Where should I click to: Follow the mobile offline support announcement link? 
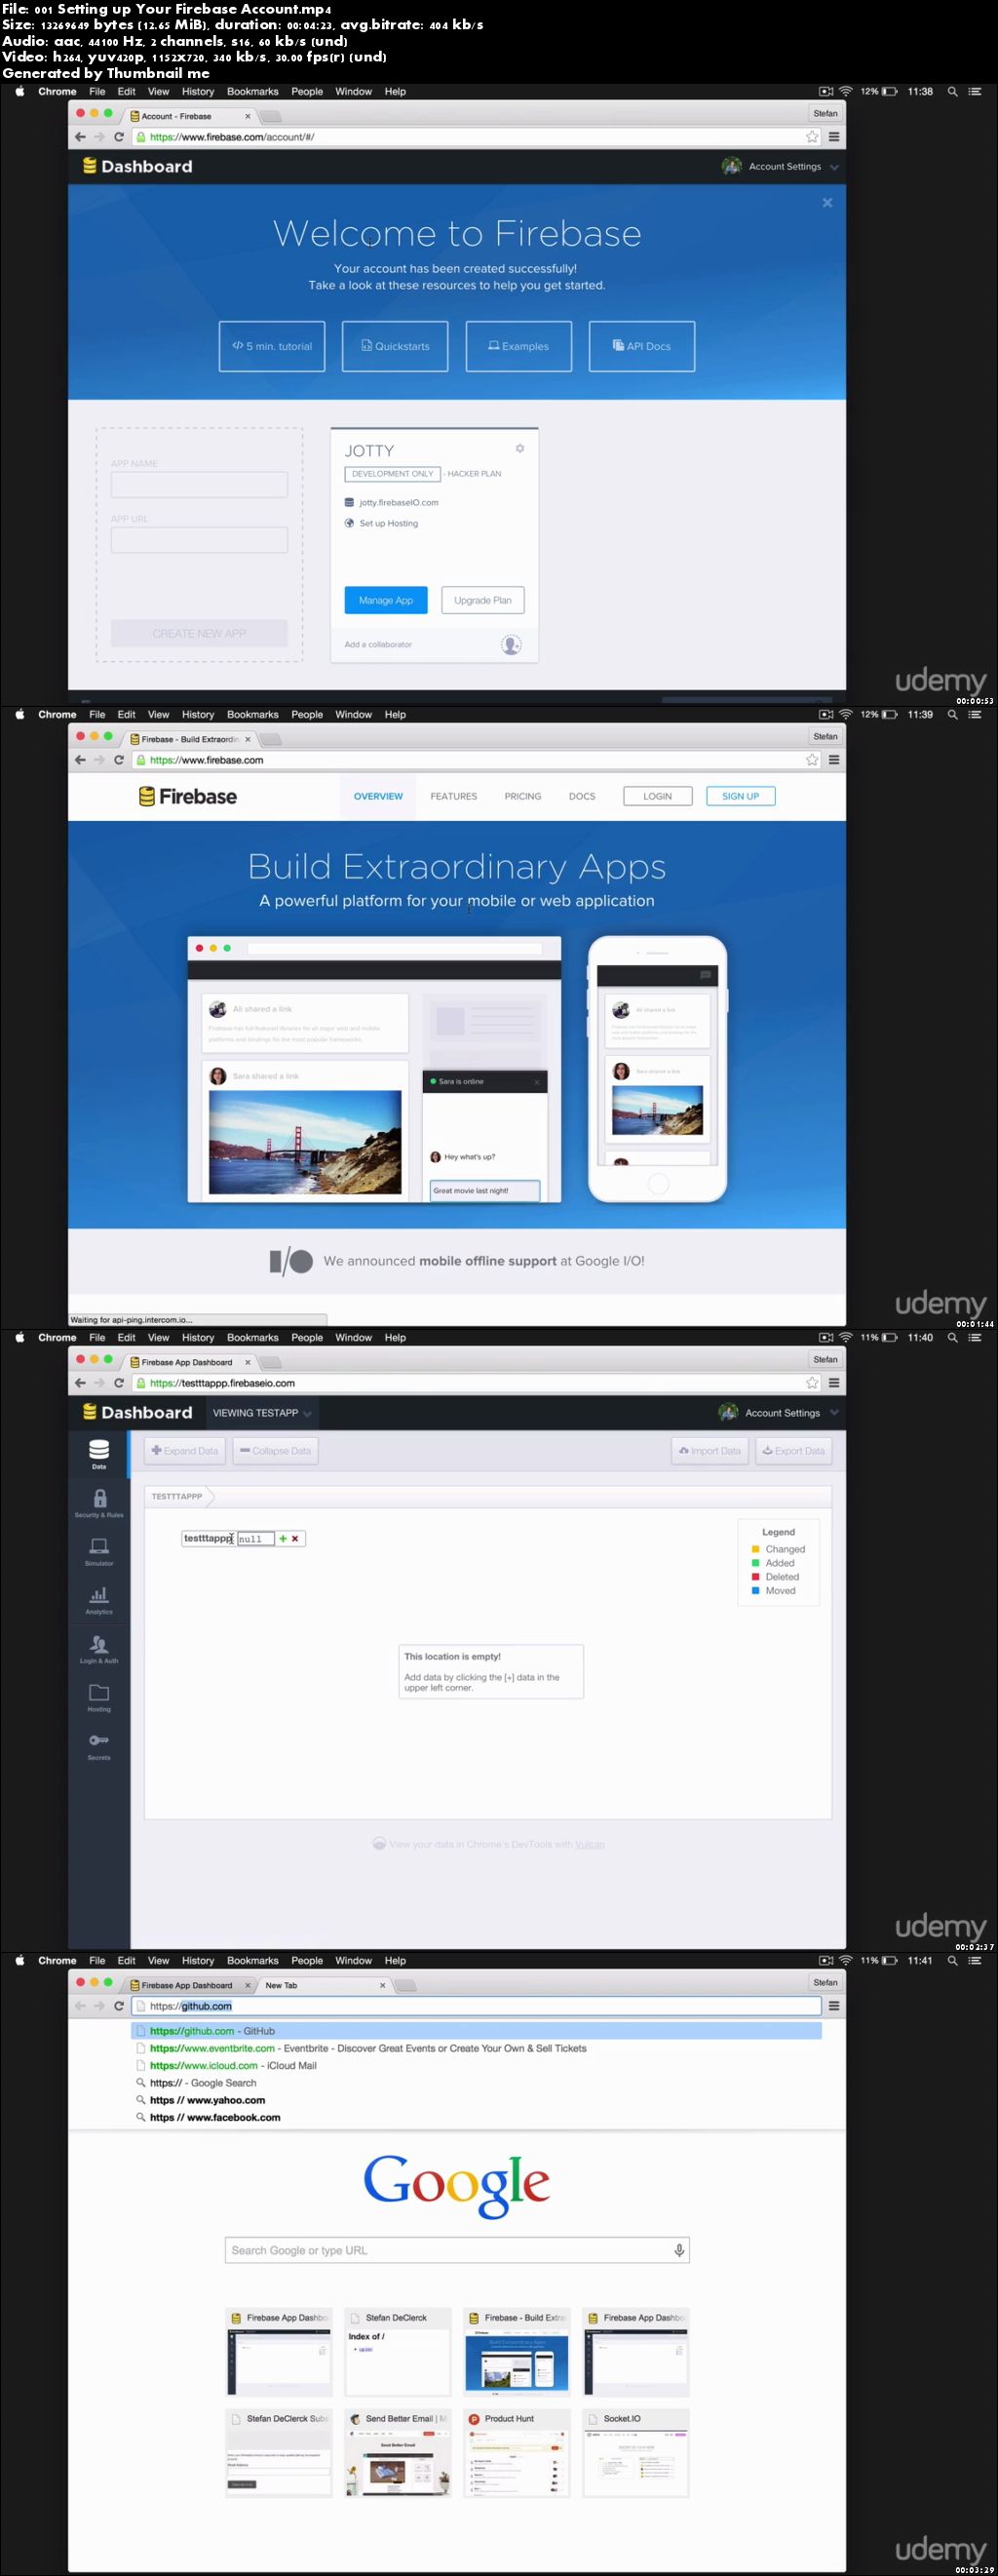(488, 1261)
